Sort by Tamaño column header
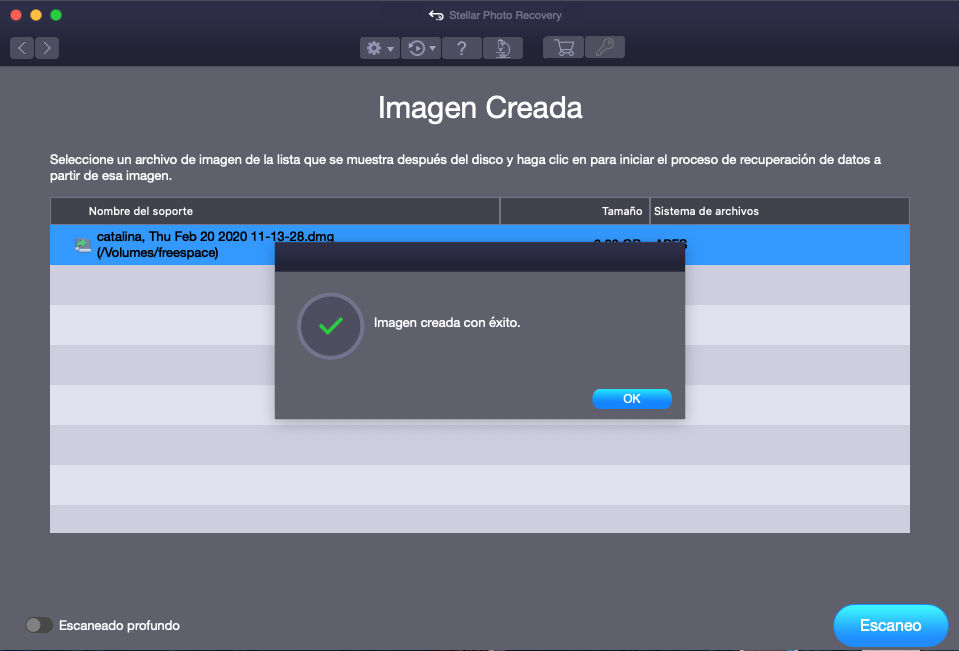This screenshot has width=959, height=651. 575,211
